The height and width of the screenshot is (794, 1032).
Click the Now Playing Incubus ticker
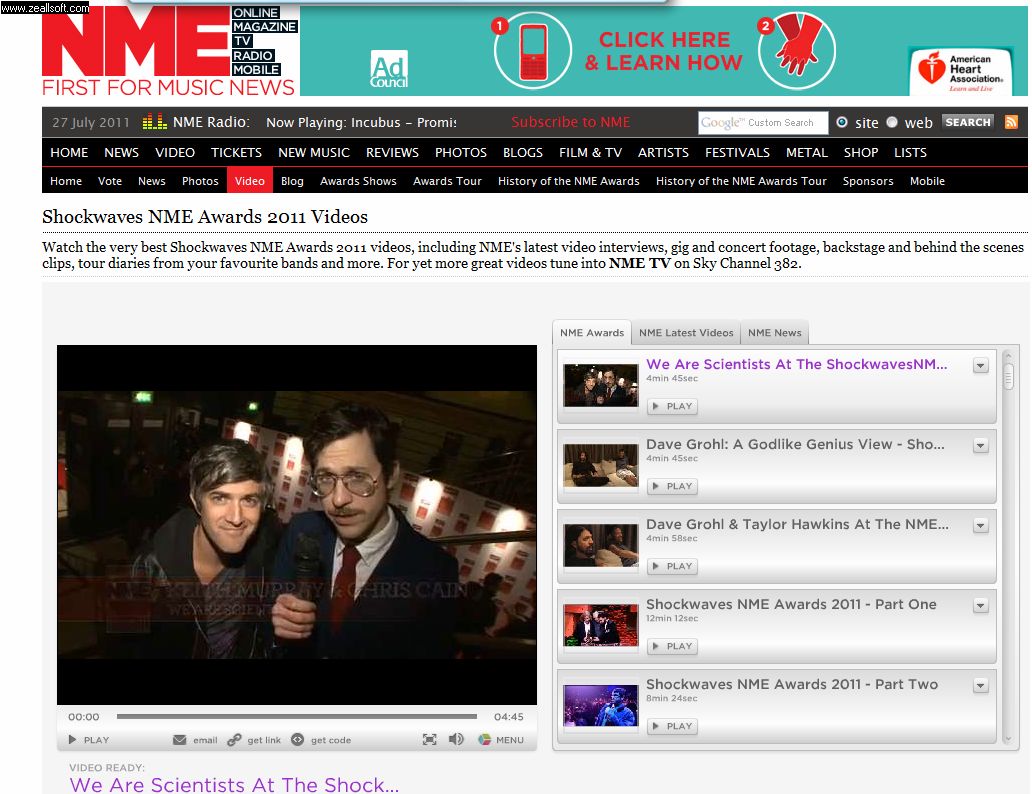tap(361, 122)
